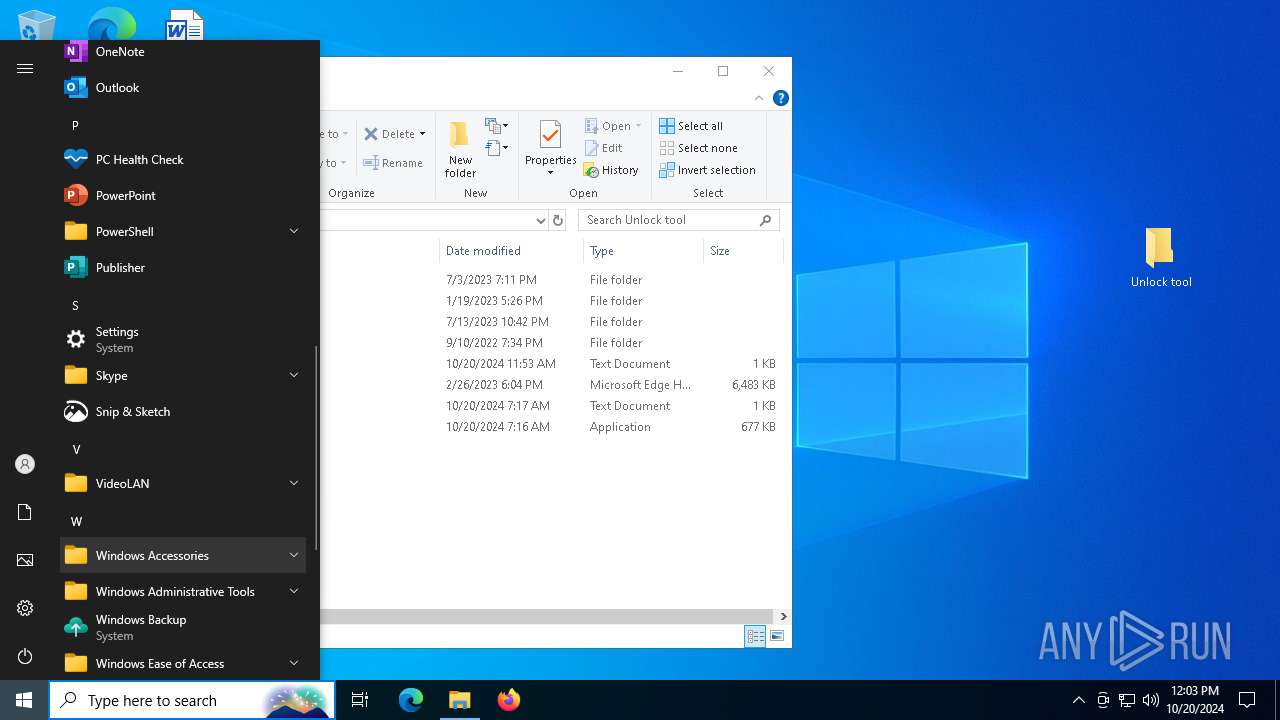Click the Start menu hamburger icon
Viewport: 1280px width, 720px height.
[25, 68]
